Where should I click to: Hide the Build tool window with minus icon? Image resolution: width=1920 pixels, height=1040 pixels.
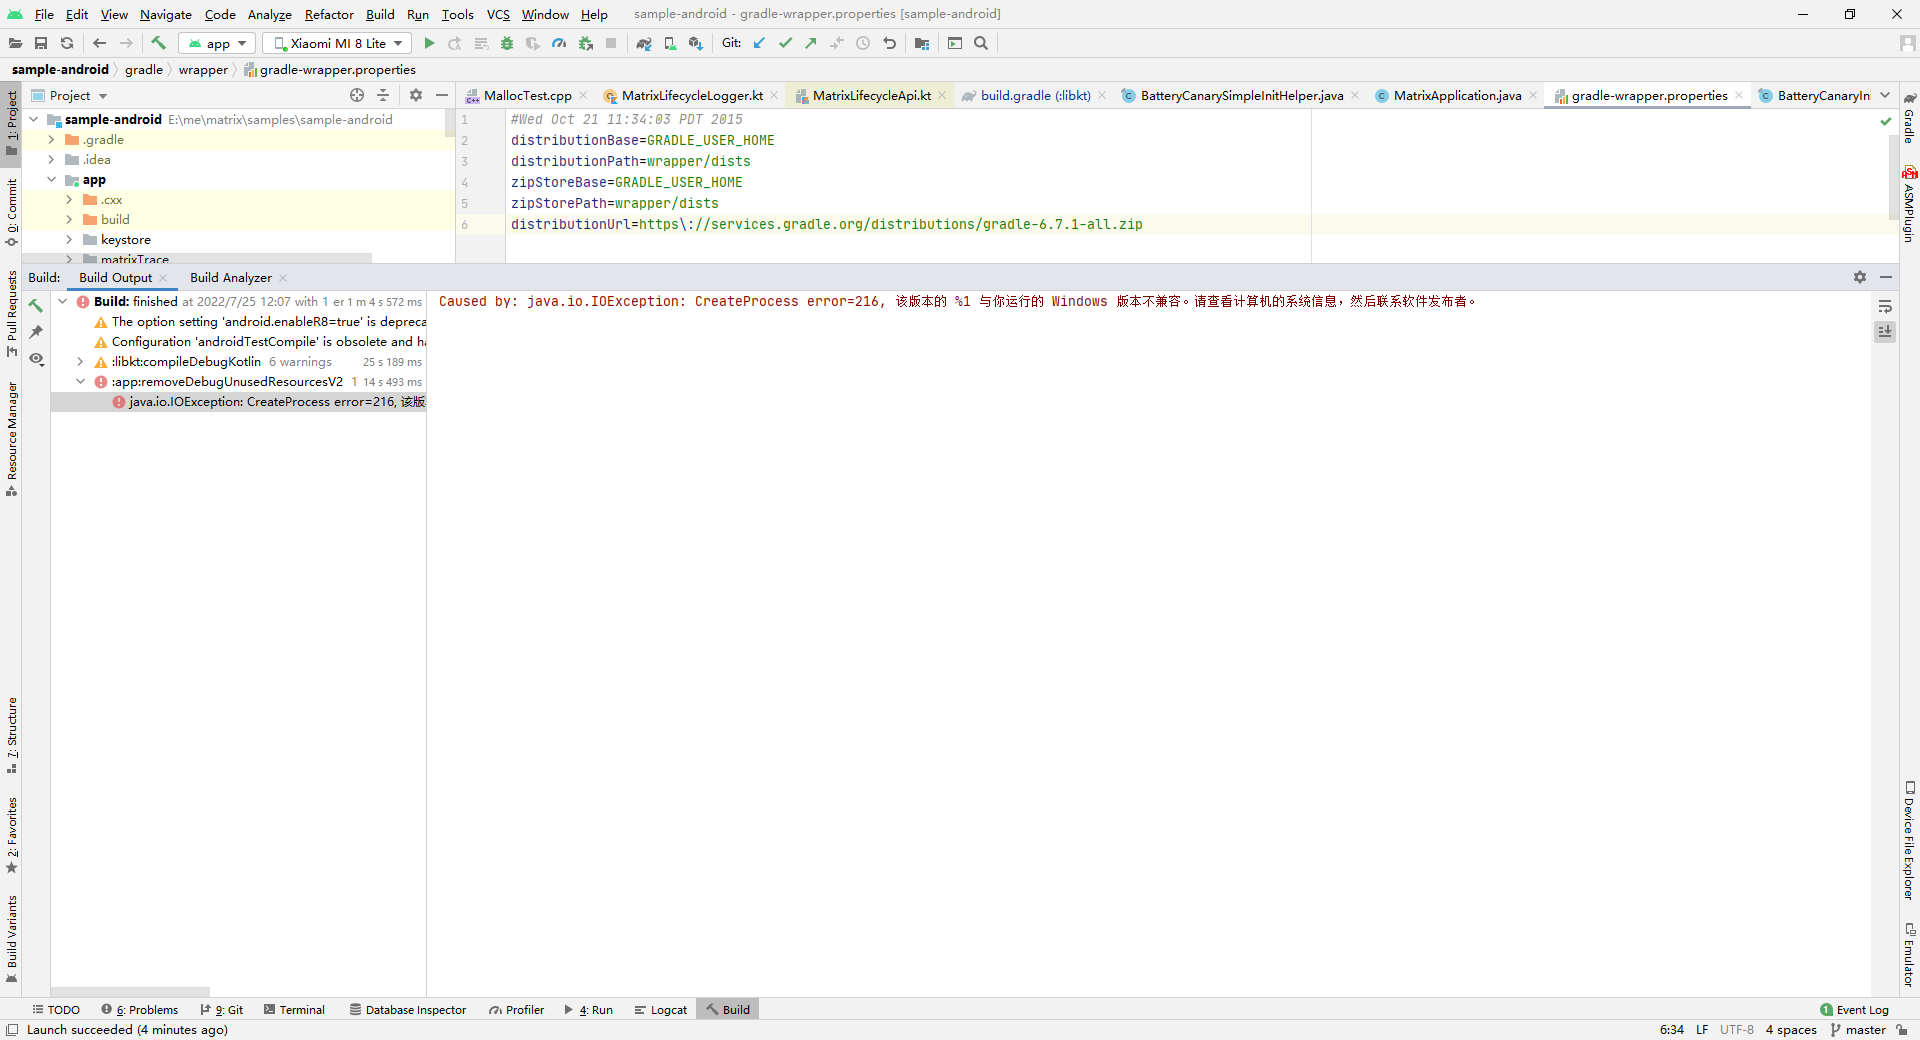[x=1886, y=277]
